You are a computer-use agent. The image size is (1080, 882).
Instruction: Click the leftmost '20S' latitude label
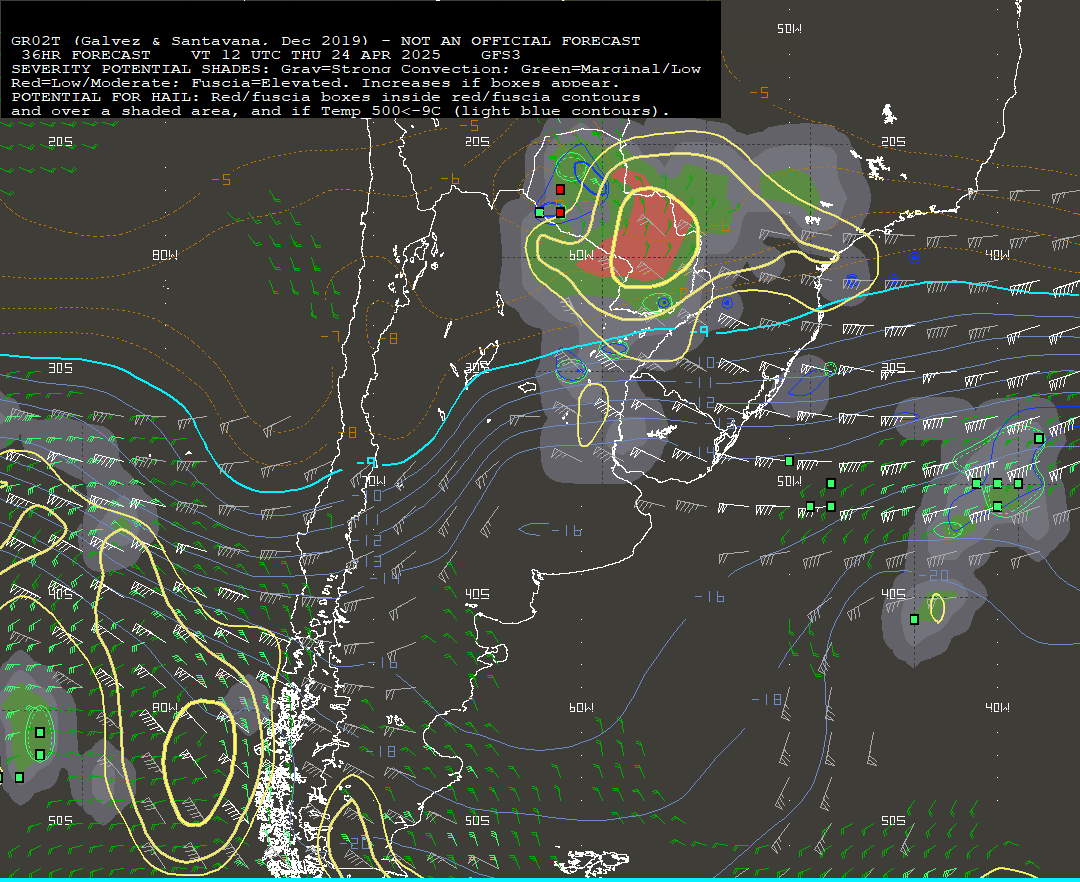coord(61,141)
